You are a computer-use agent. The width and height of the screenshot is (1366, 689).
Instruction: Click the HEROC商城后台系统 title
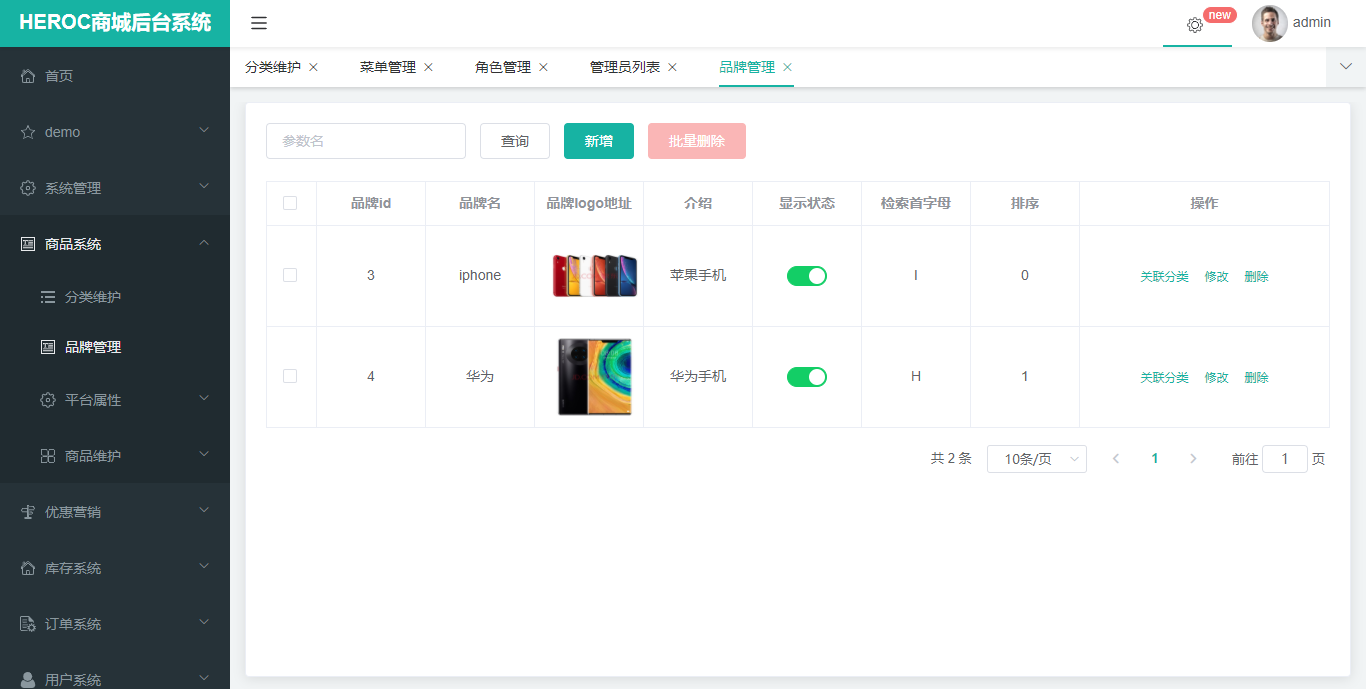tap(115, 23)
